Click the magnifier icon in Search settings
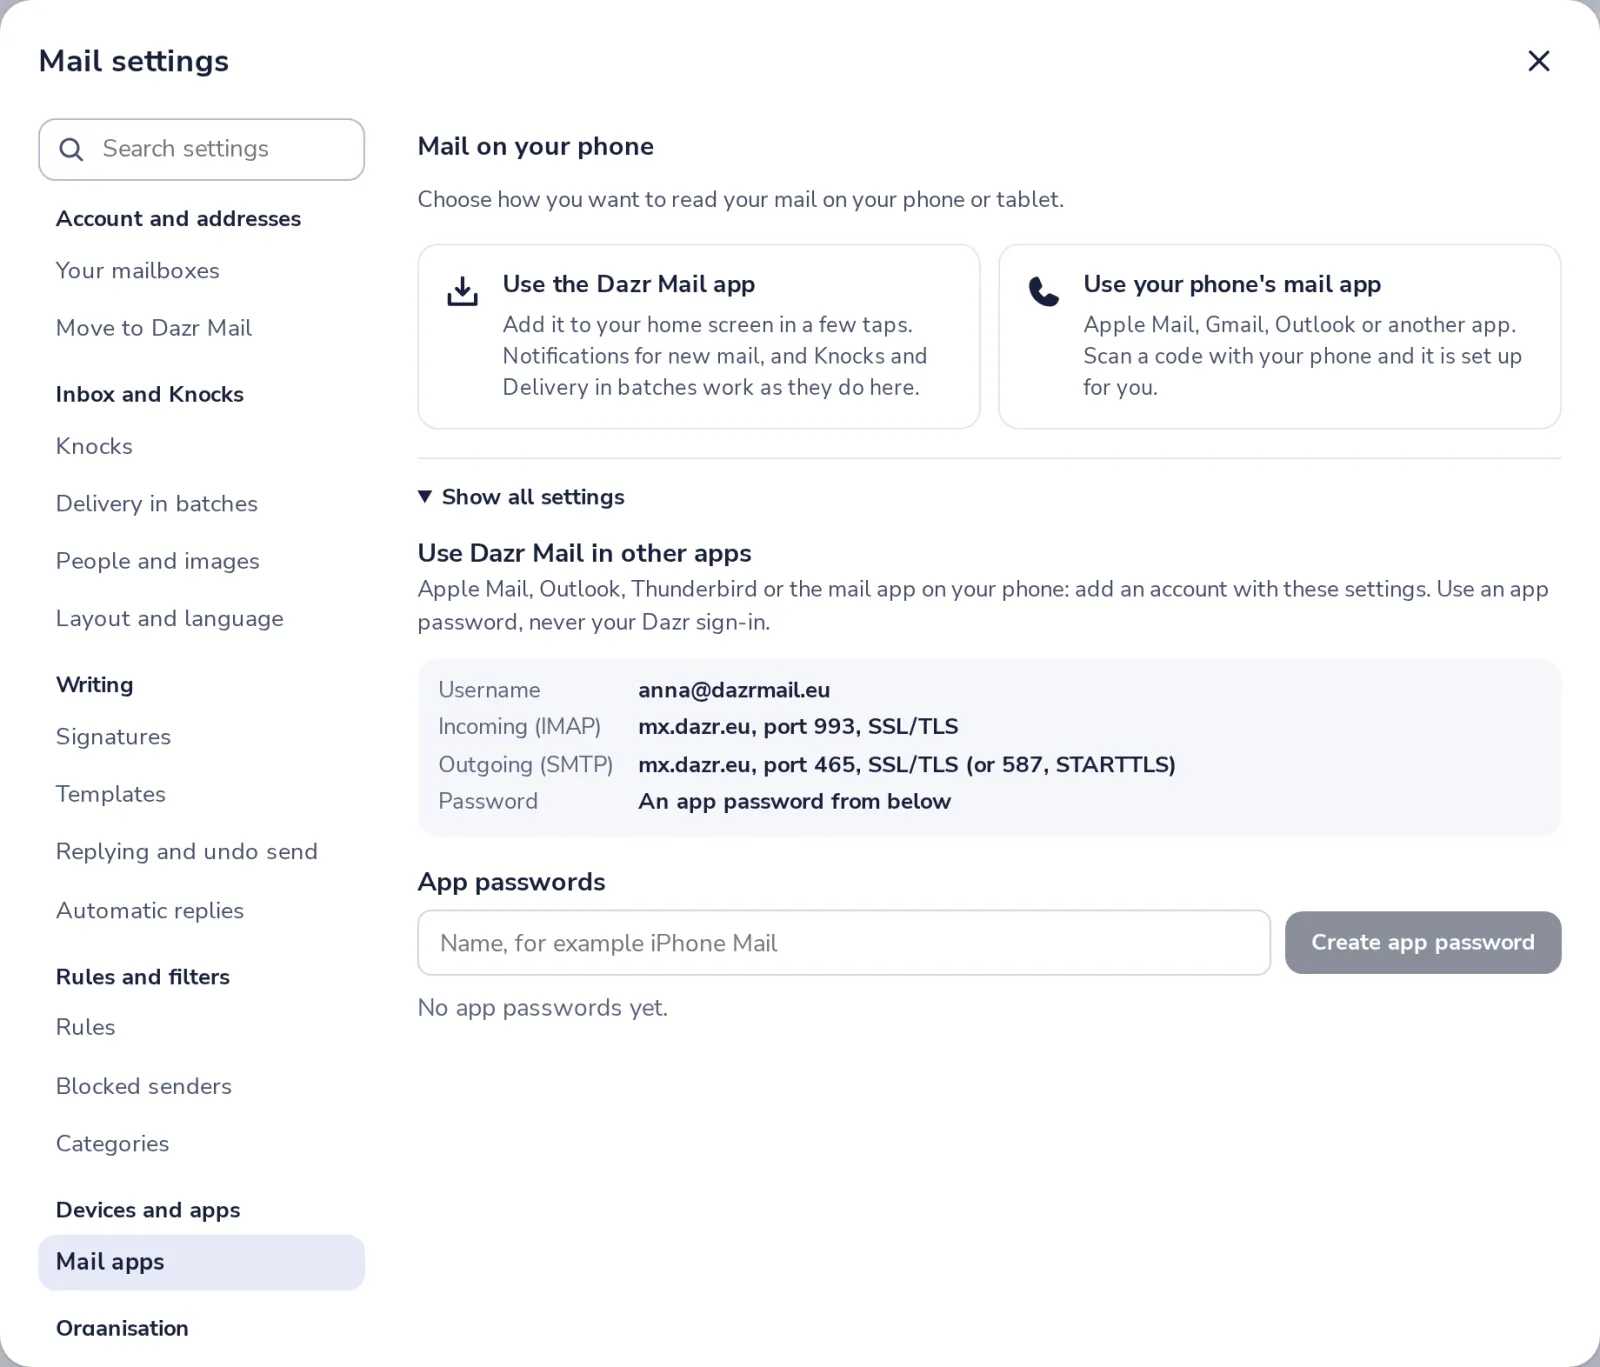Viewport: 1600px width, 1367px height. (71, 150)
